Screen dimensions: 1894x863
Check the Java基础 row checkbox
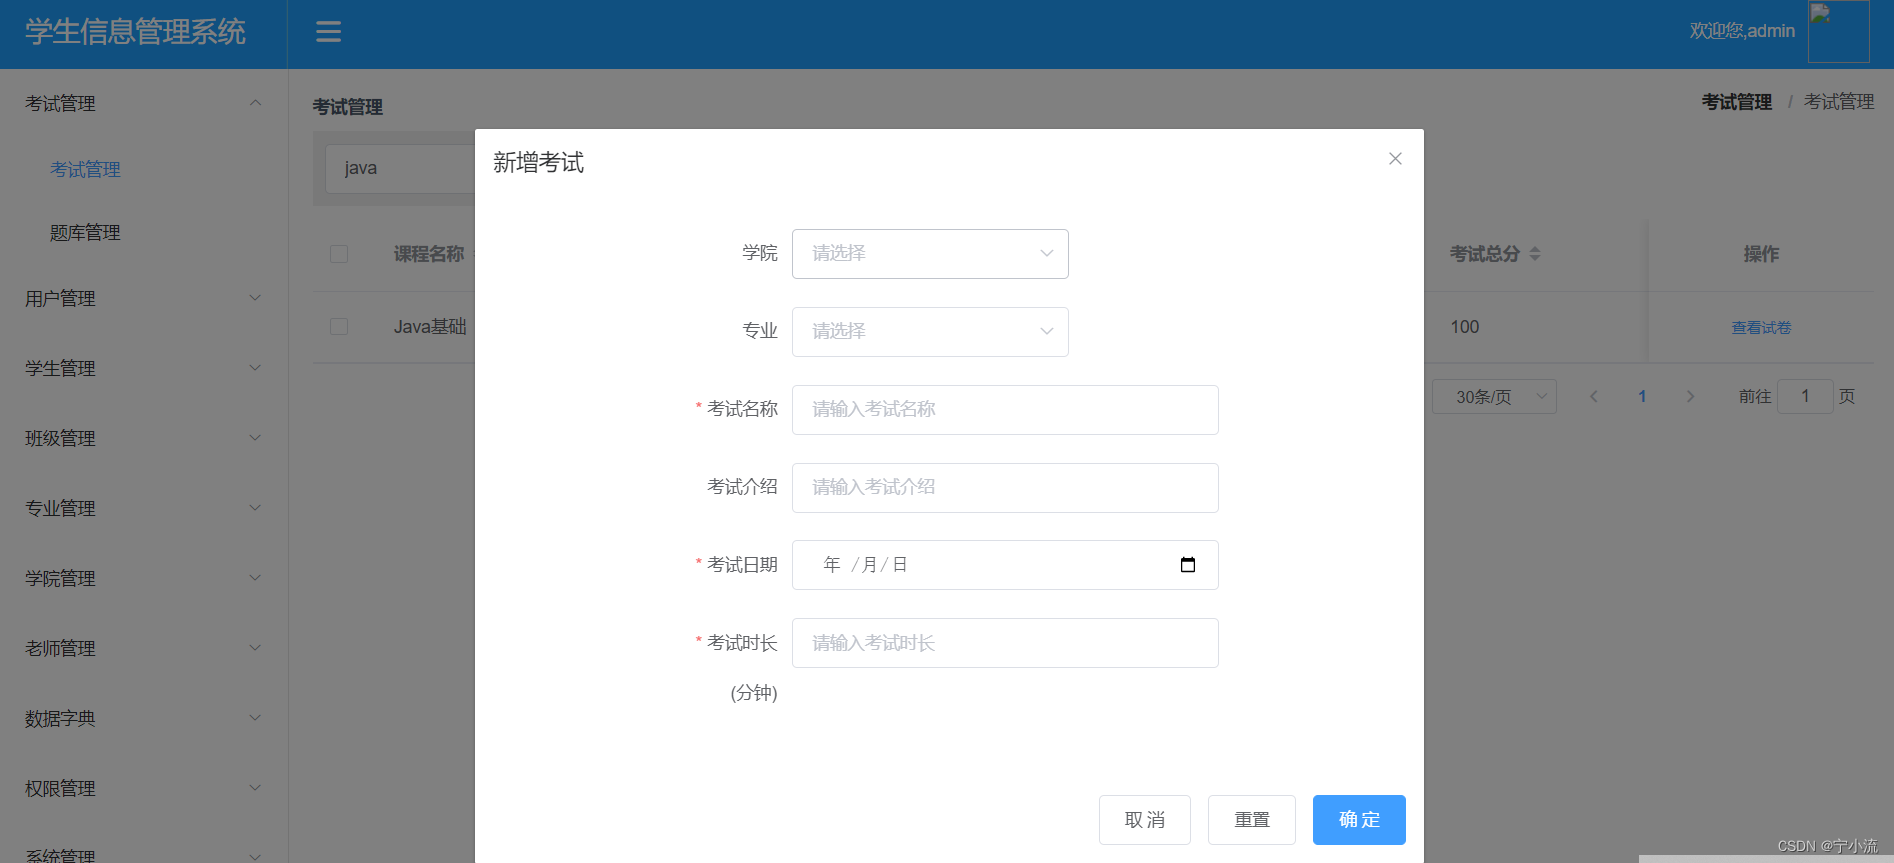(339, 327)
